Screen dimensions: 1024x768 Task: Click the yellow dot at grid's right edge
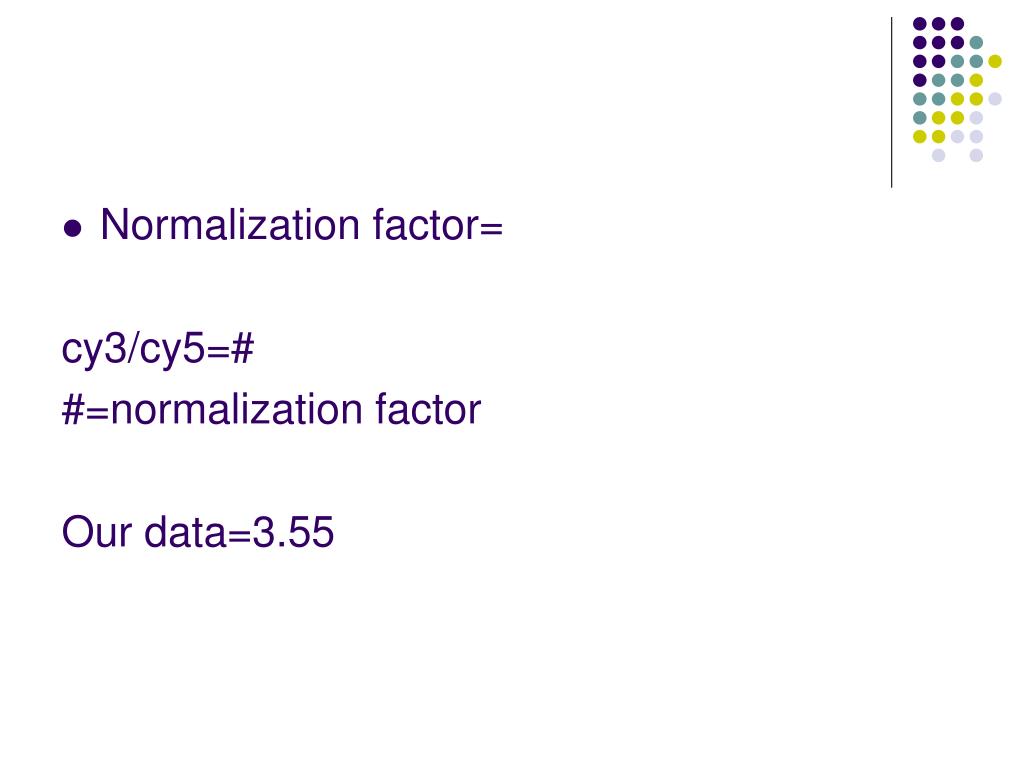(x=995, y=61)
